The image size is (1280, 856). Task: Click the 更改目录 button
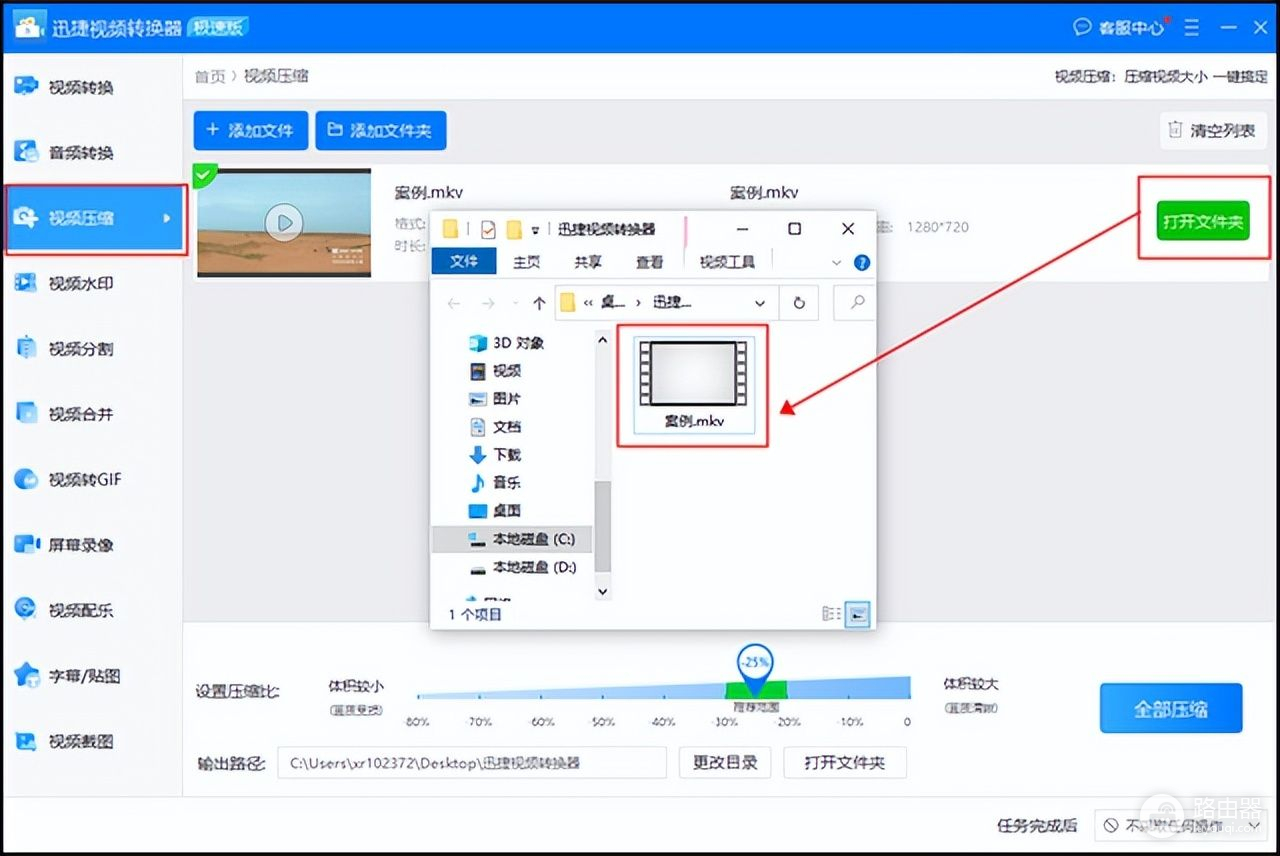point(725,763)
